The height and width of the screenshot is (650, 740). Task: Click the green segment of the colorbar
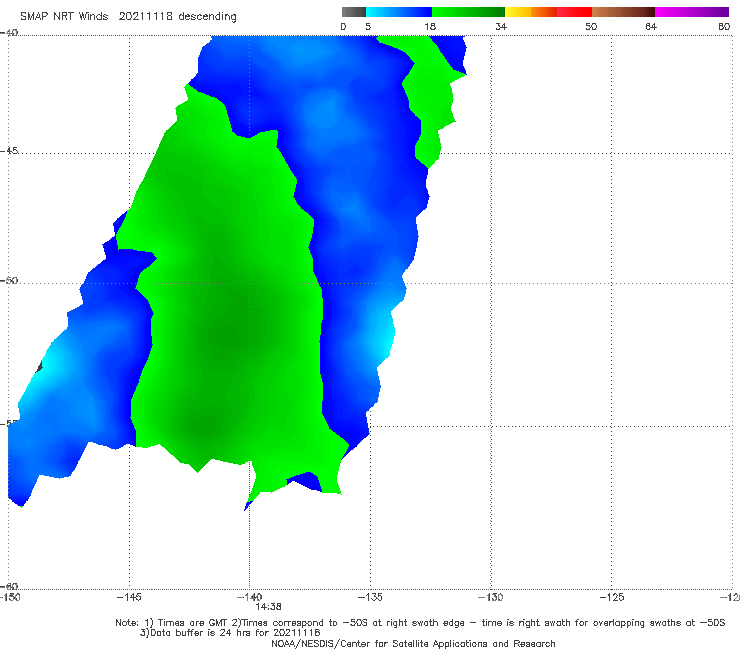468,12
